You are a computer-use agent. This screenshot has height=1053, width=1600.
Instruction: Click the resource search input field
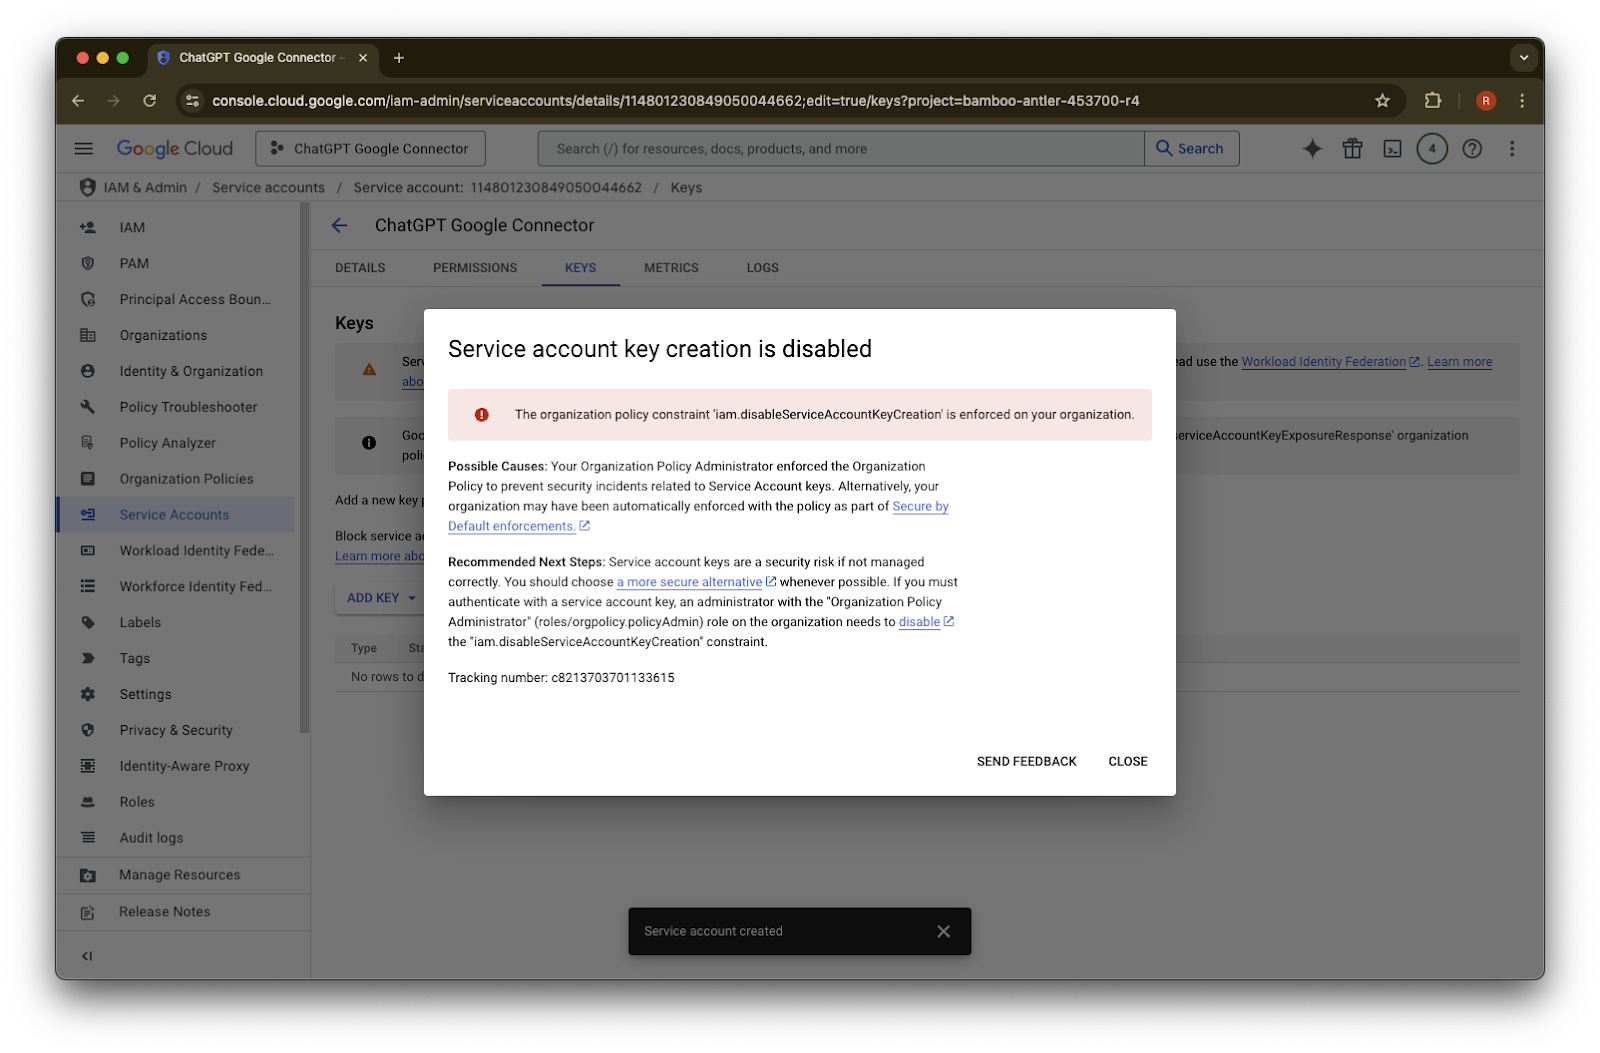841,149
